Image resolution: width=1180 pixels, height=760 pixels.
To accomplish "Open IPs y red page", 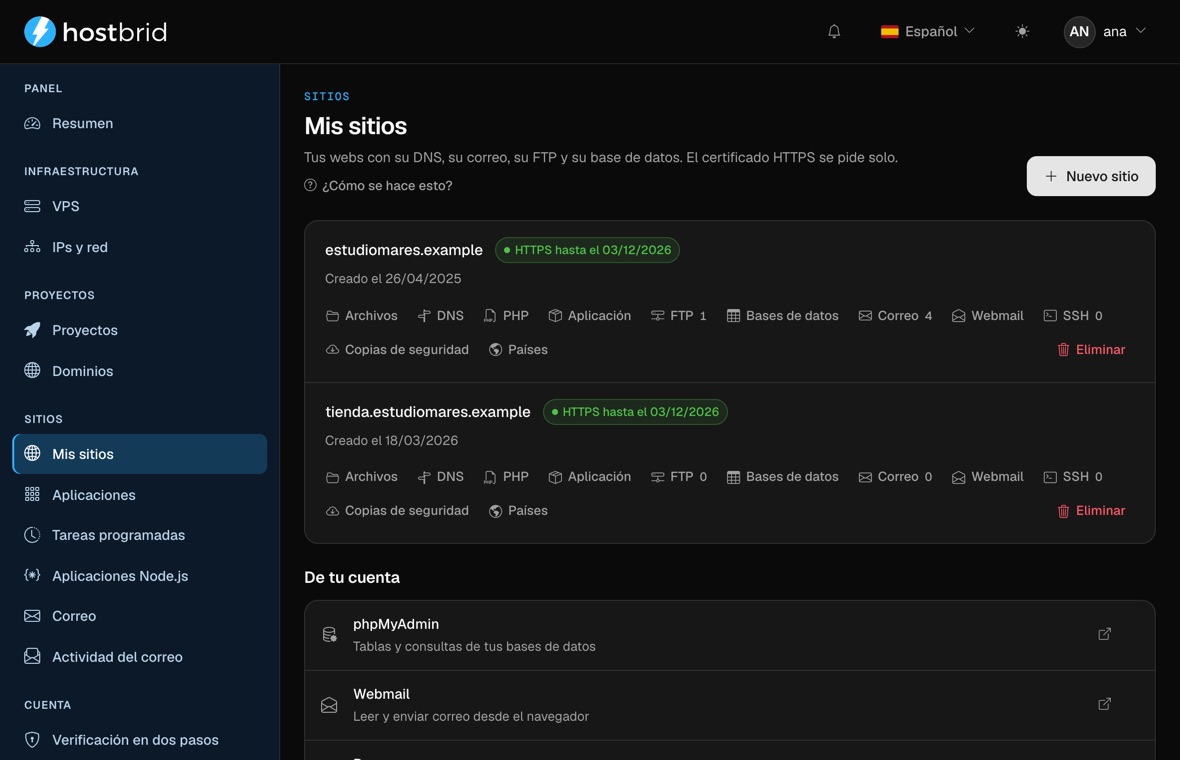I will (139, 247).
